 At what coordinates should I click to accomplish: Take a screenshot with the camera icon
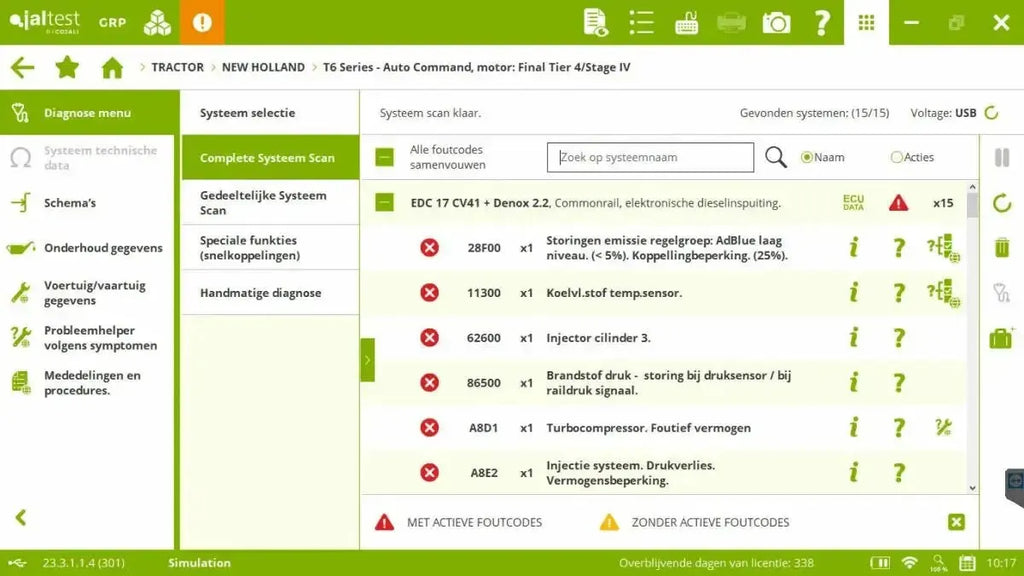[777, 20]
